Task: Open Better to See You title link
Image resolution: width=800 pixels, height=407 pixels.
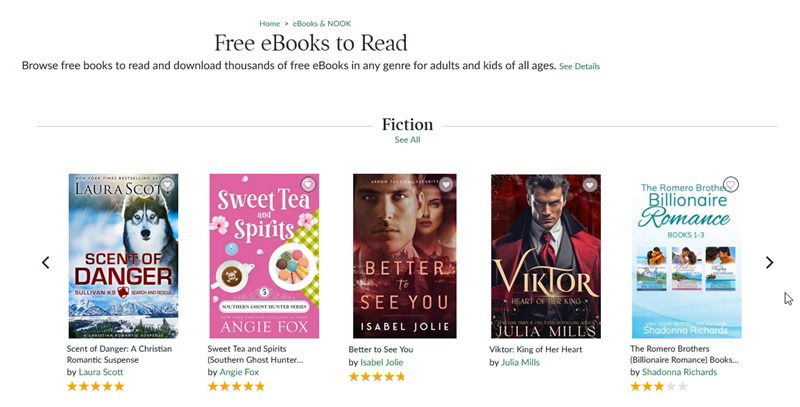Action: 381,349
